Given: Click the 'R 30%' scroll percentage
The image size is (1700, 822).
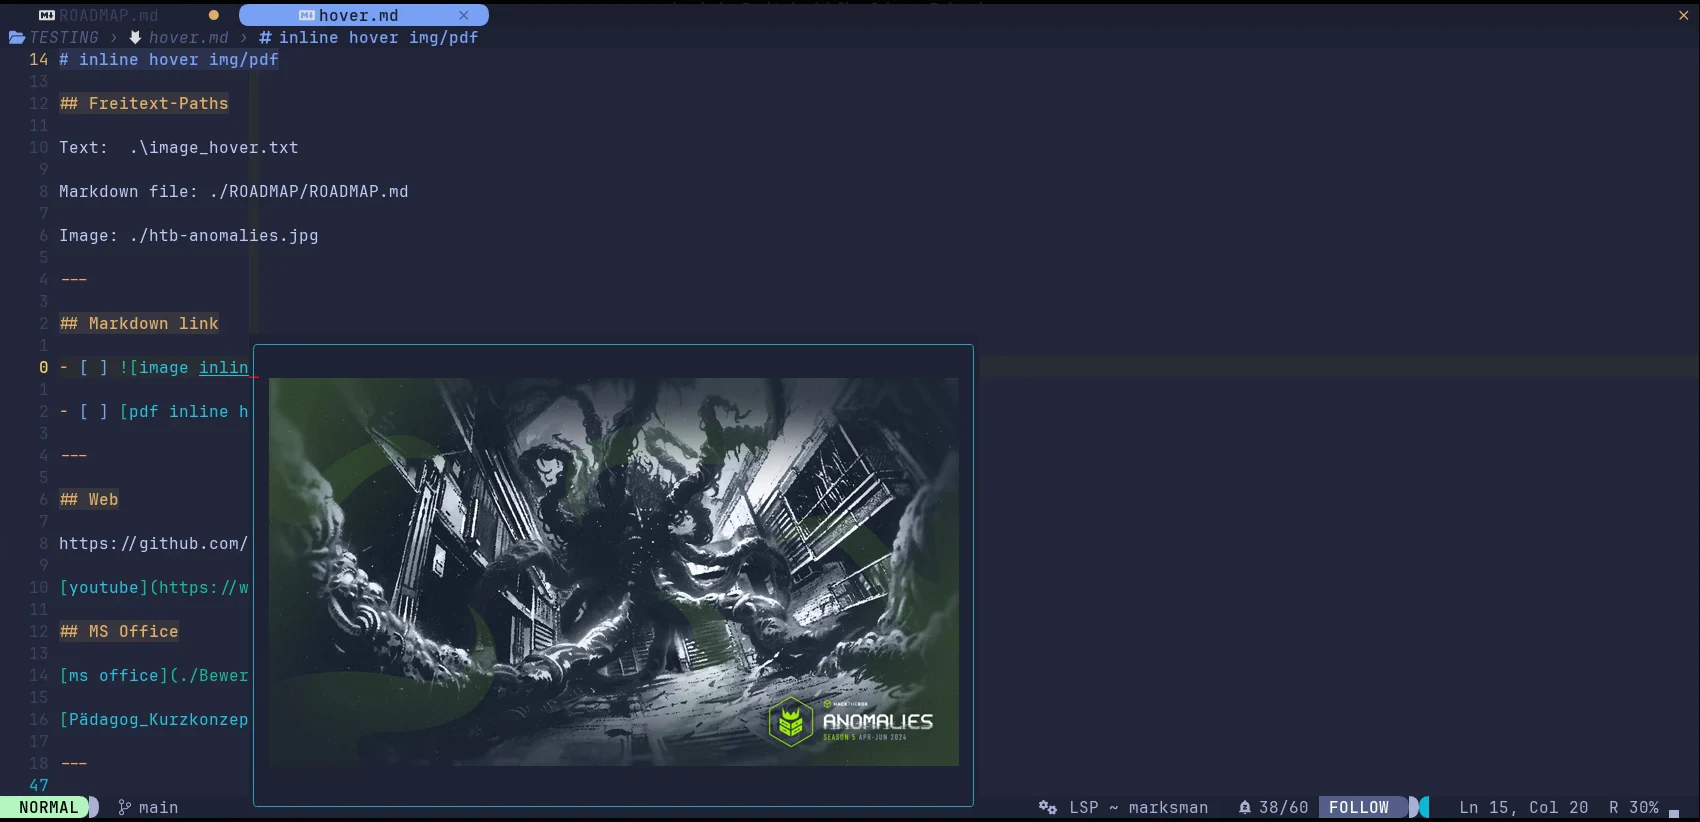Looking at the screenshot, I should pos(1633,807).
